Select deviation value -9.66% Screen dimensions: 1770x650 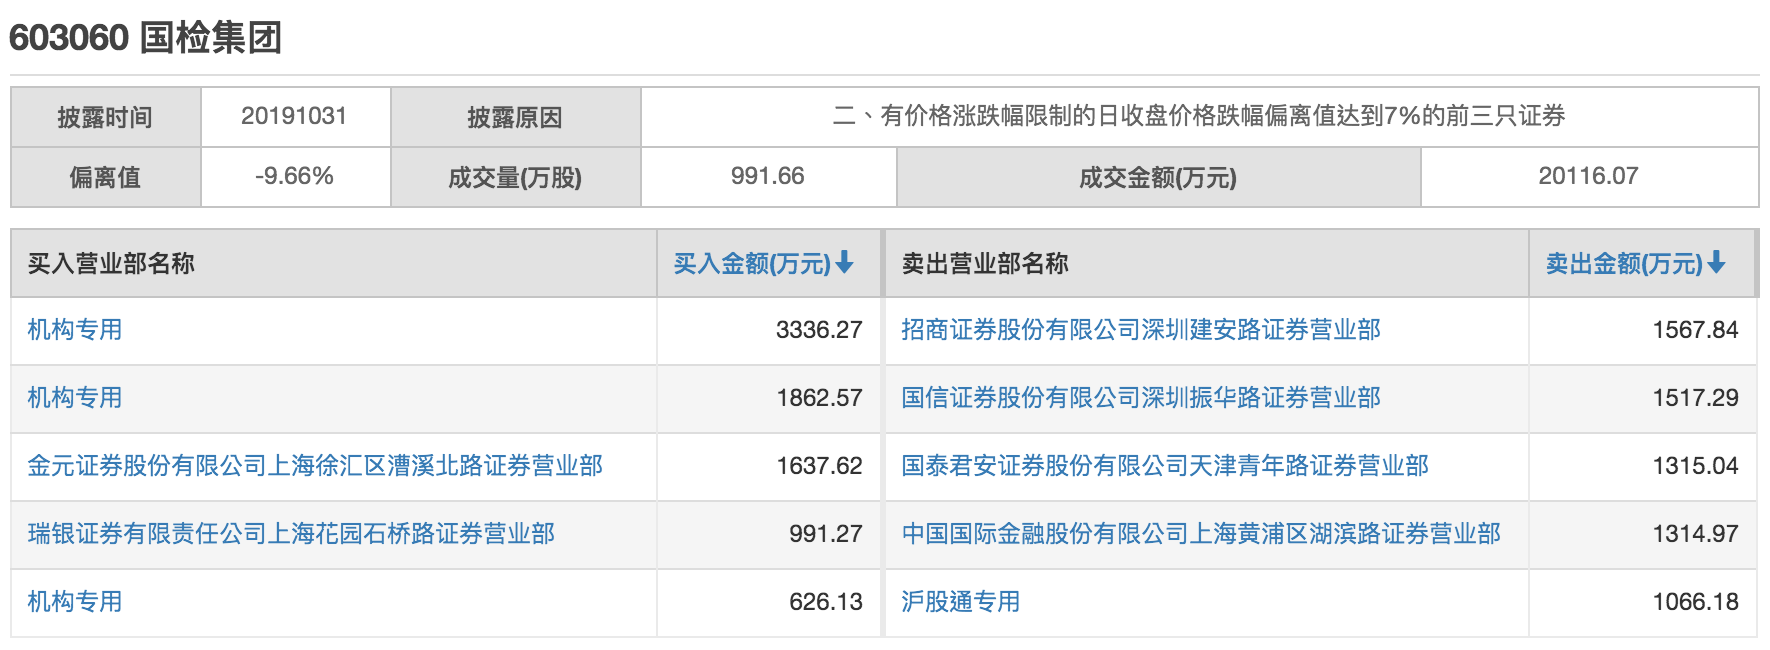(294, 176)
